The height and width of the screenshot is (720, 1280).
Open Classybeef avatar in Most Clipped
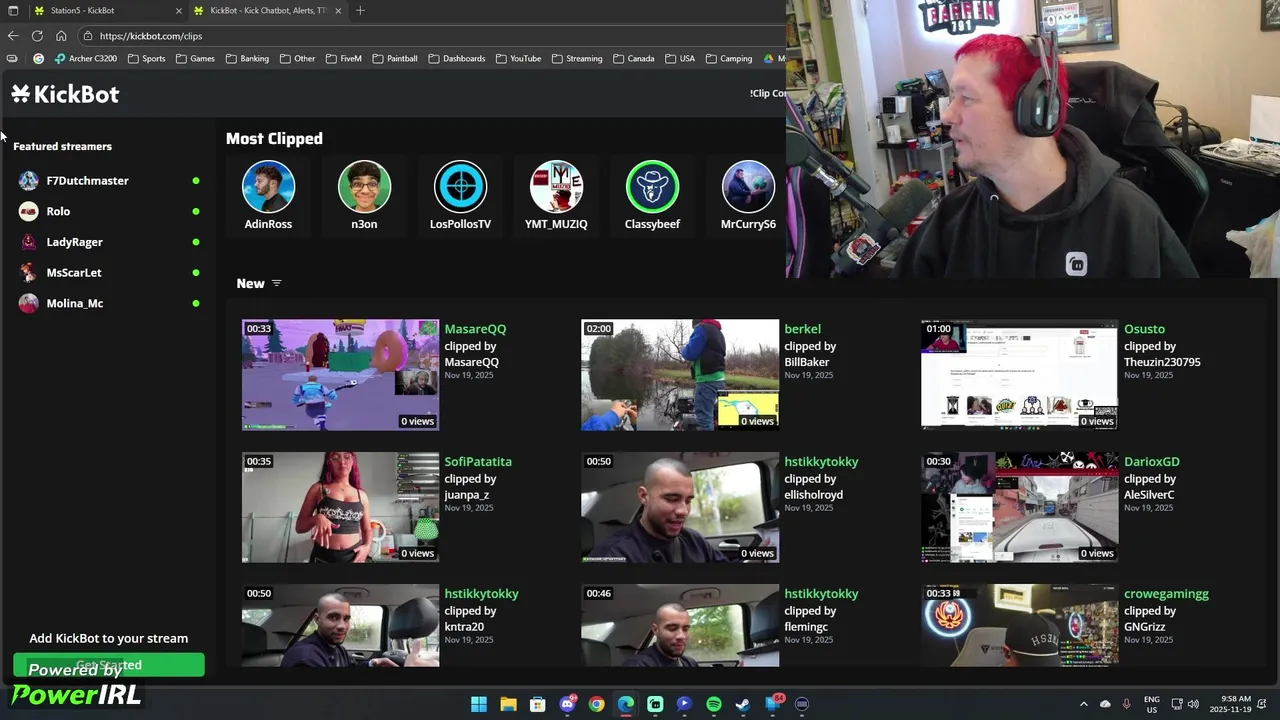(x=652, y=187)
